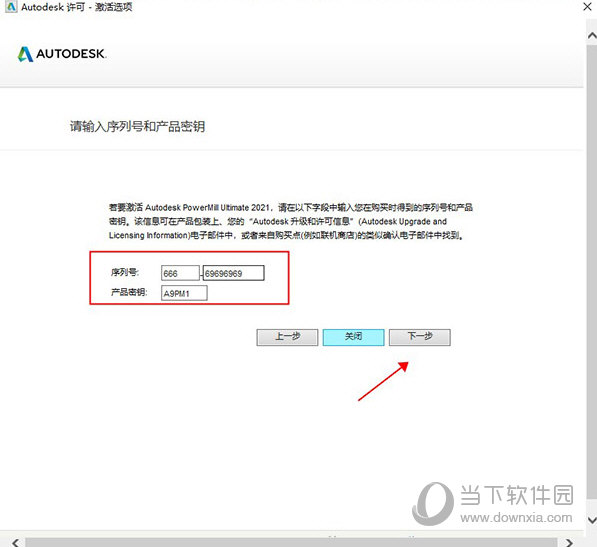Click the 产品密钥 label
Viewport: 597px width, 547px height.
pos(129,292)
